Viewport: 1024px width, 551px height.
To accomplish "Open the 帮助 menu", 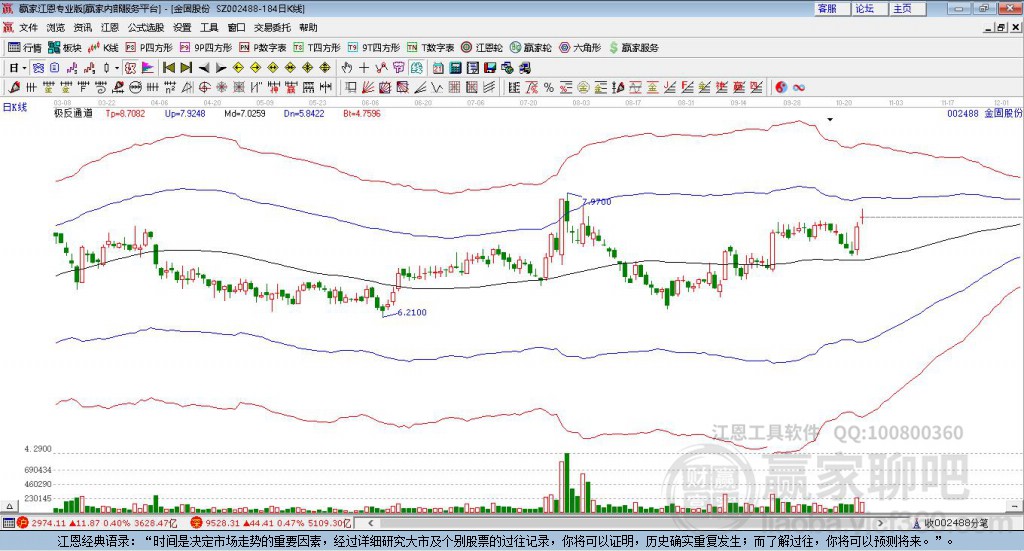I will (x=308, y=27).
